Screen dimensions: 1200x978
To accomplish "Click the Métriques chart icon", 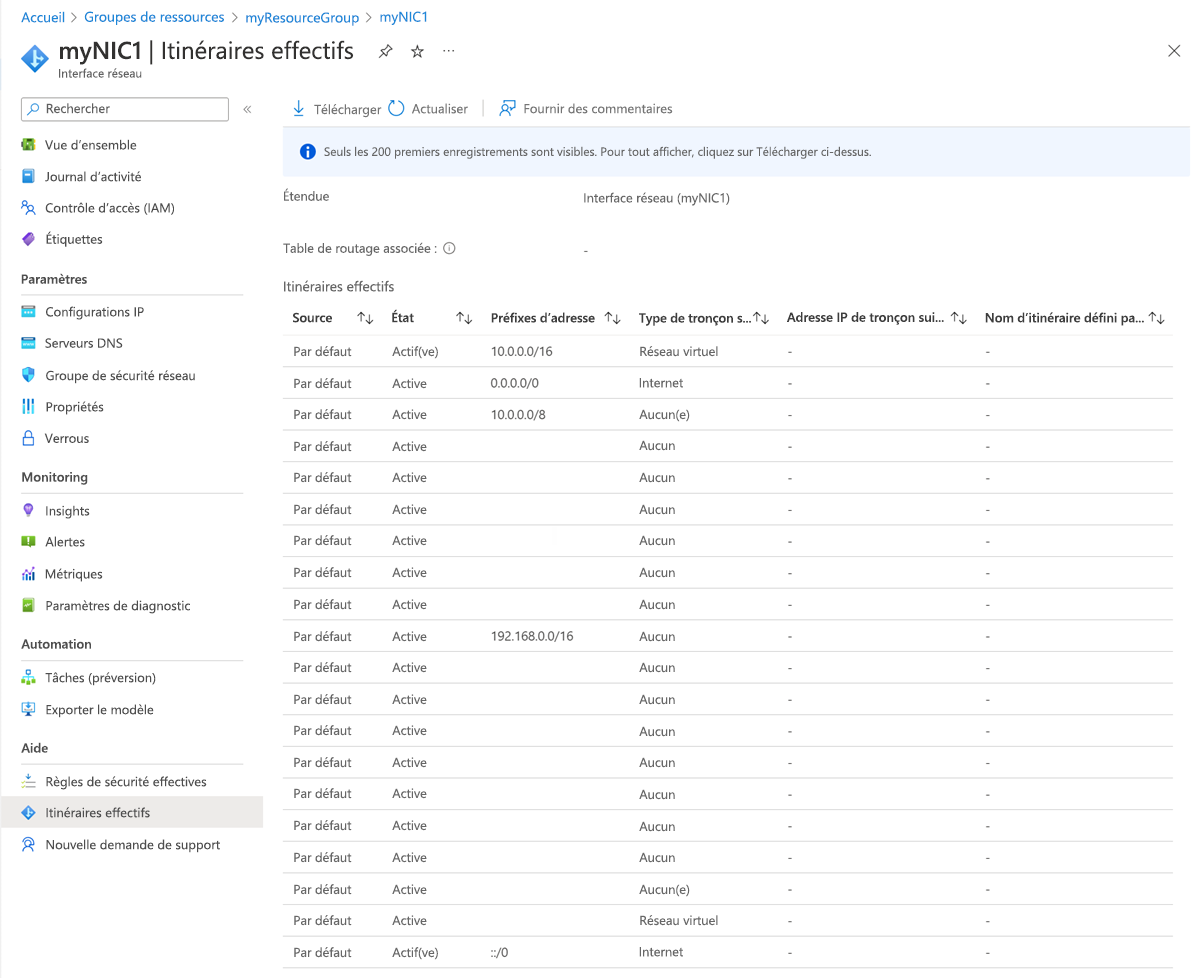I will [28, 574].
